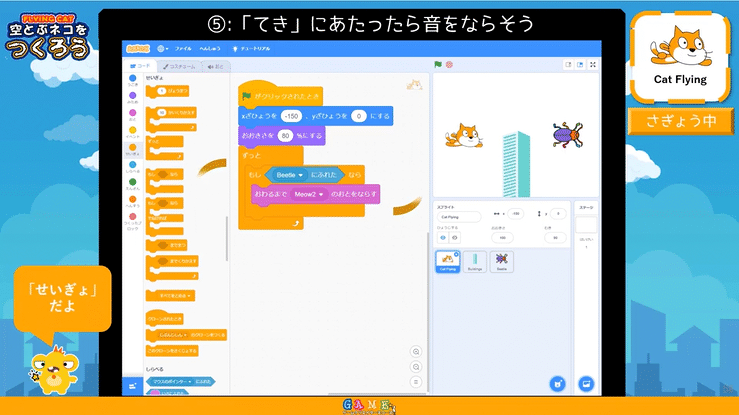739x415 pixels.
Task: Show the sprite with the open eye button
Action: tap(443, 238)
